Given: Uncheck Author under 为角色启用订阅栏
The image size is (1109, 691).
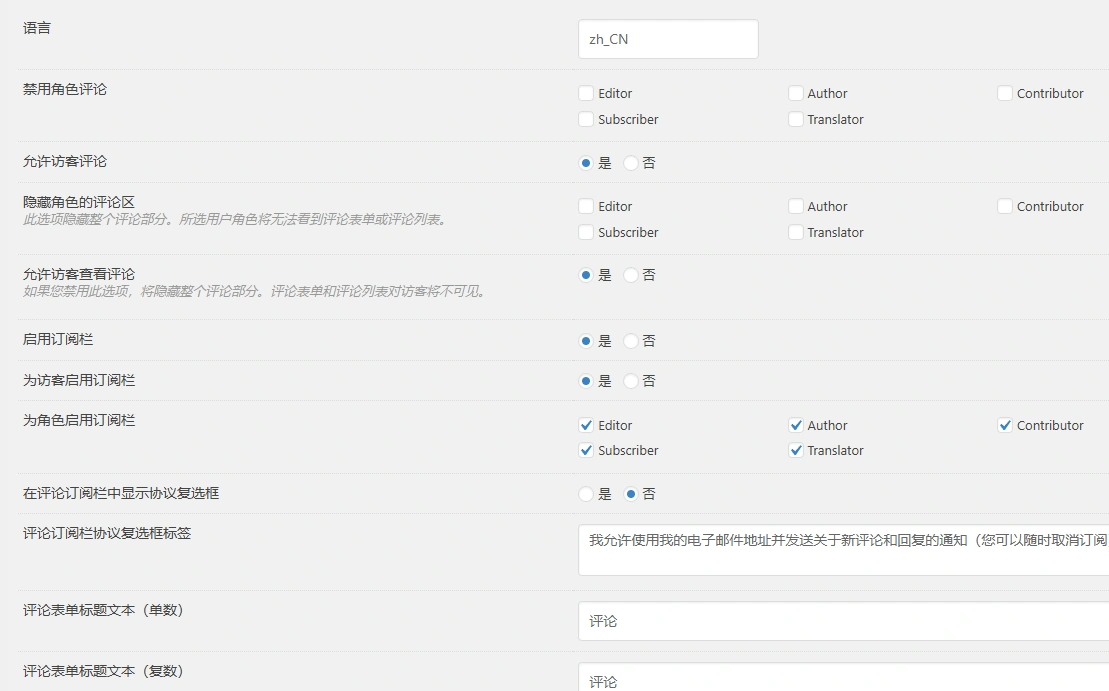Looking at the screenshot, I should pos(795,425).
